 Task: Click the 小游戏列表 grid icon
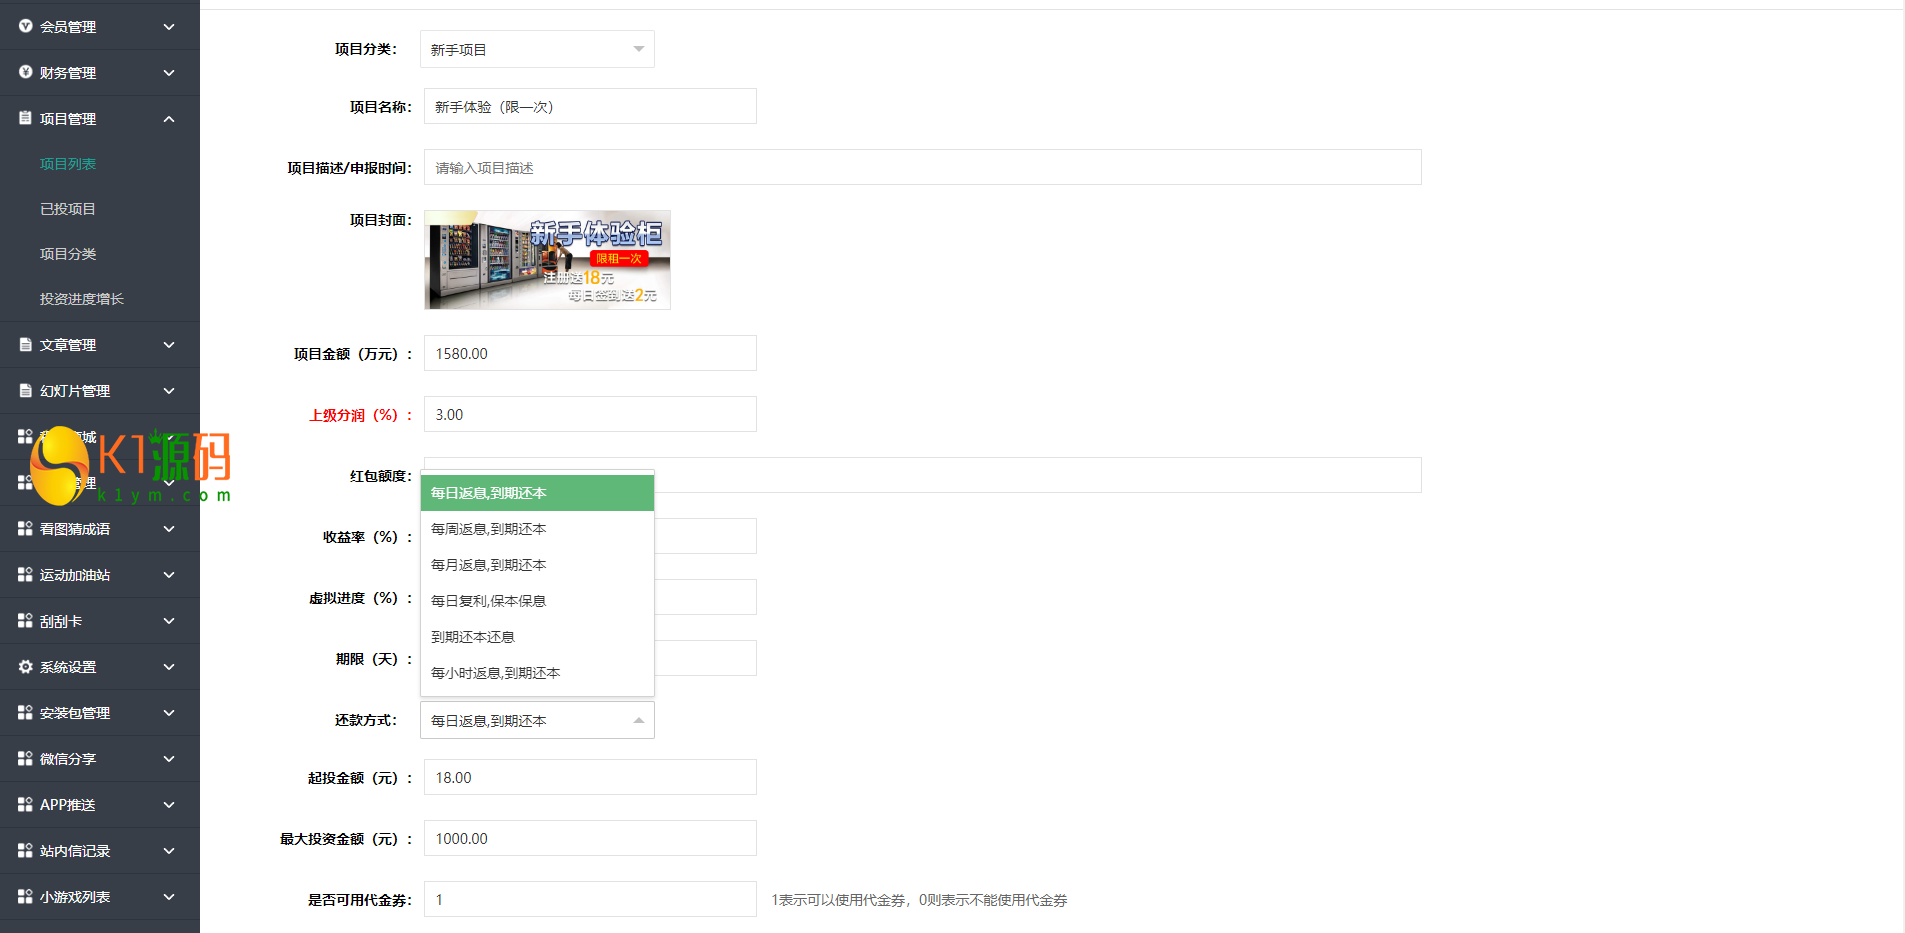(x=26, y=896)
